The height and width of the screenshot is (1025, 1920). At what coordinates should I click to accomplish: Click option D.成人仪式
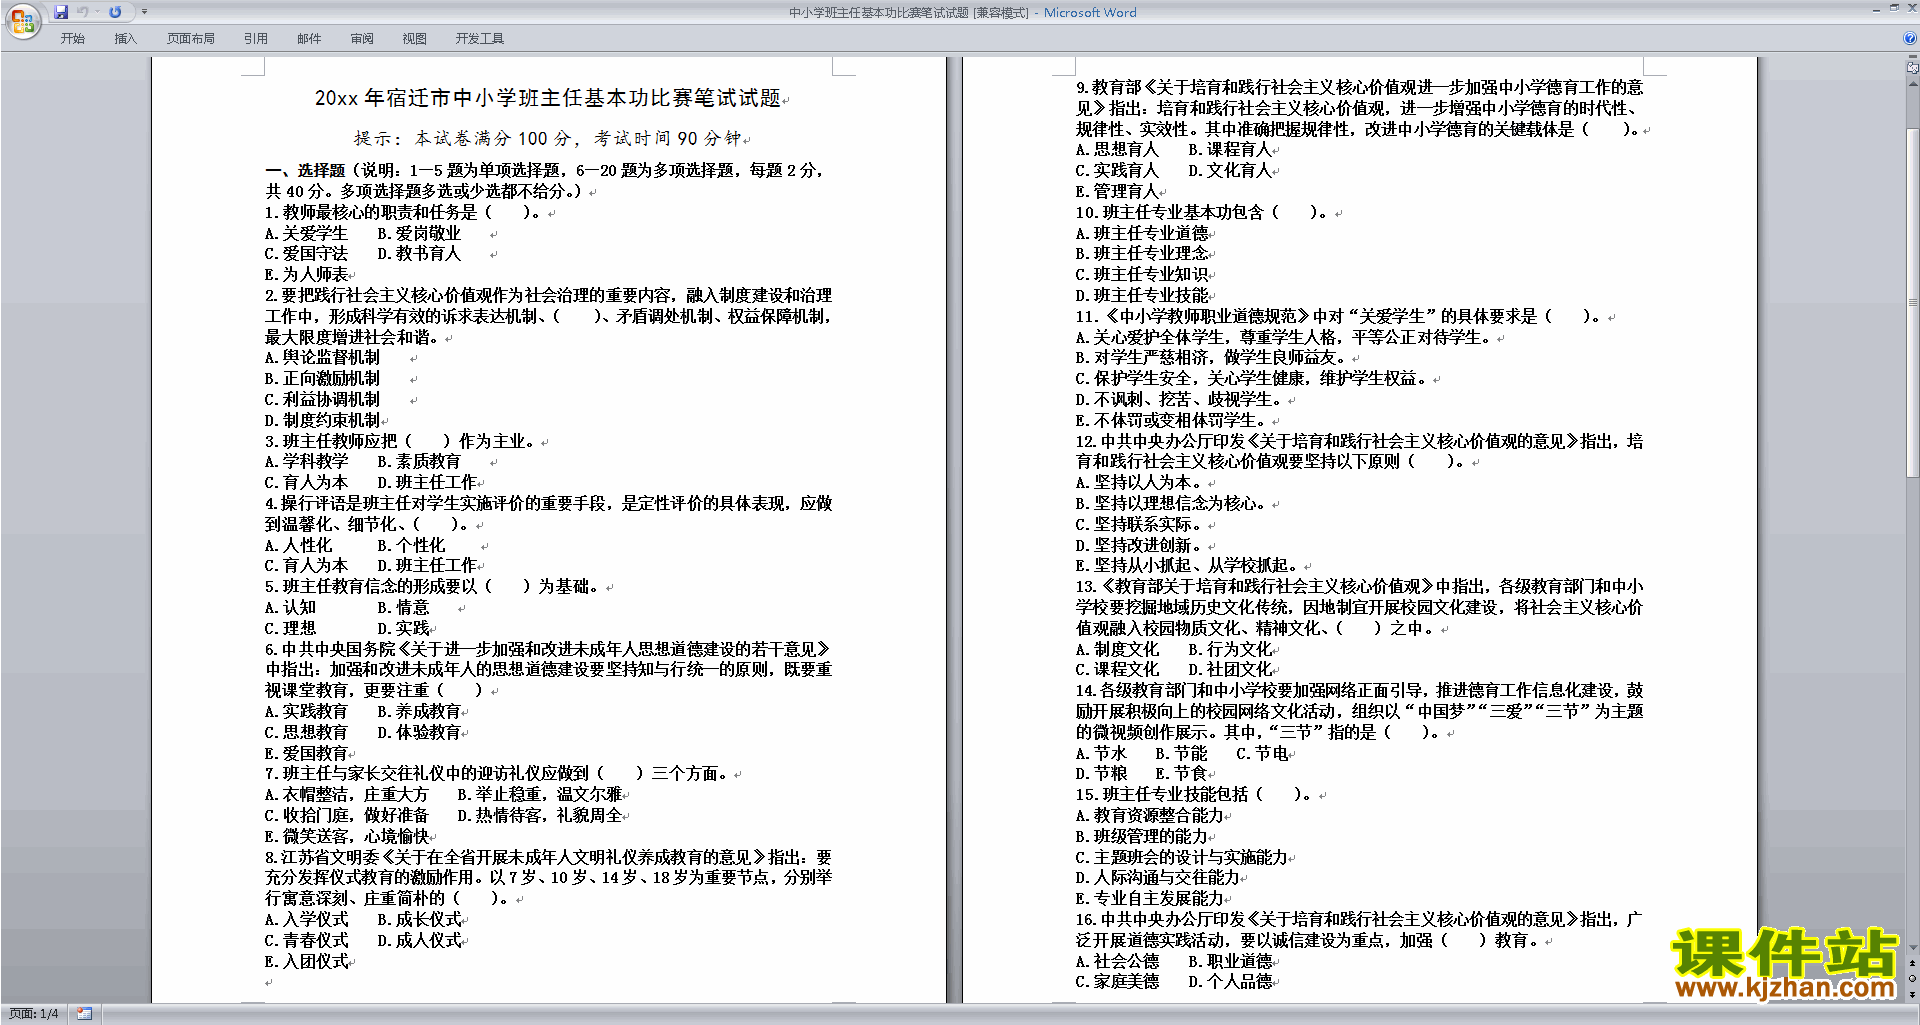point(419,940)
